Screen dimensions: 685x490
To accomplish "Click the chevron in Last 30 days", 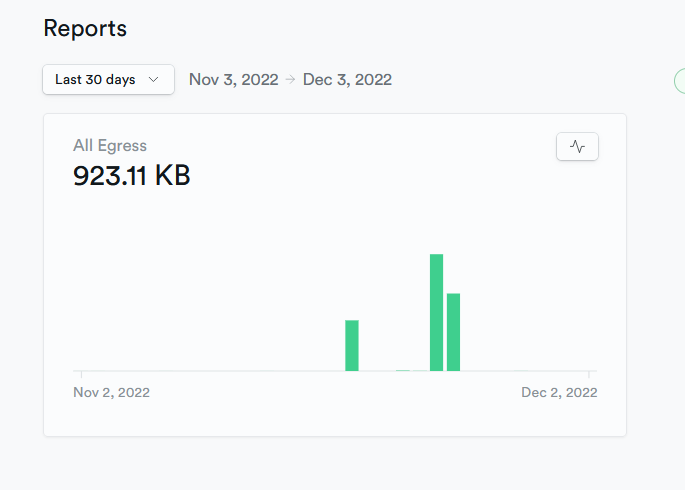I will pyautogui.click(x=153, y=80).
